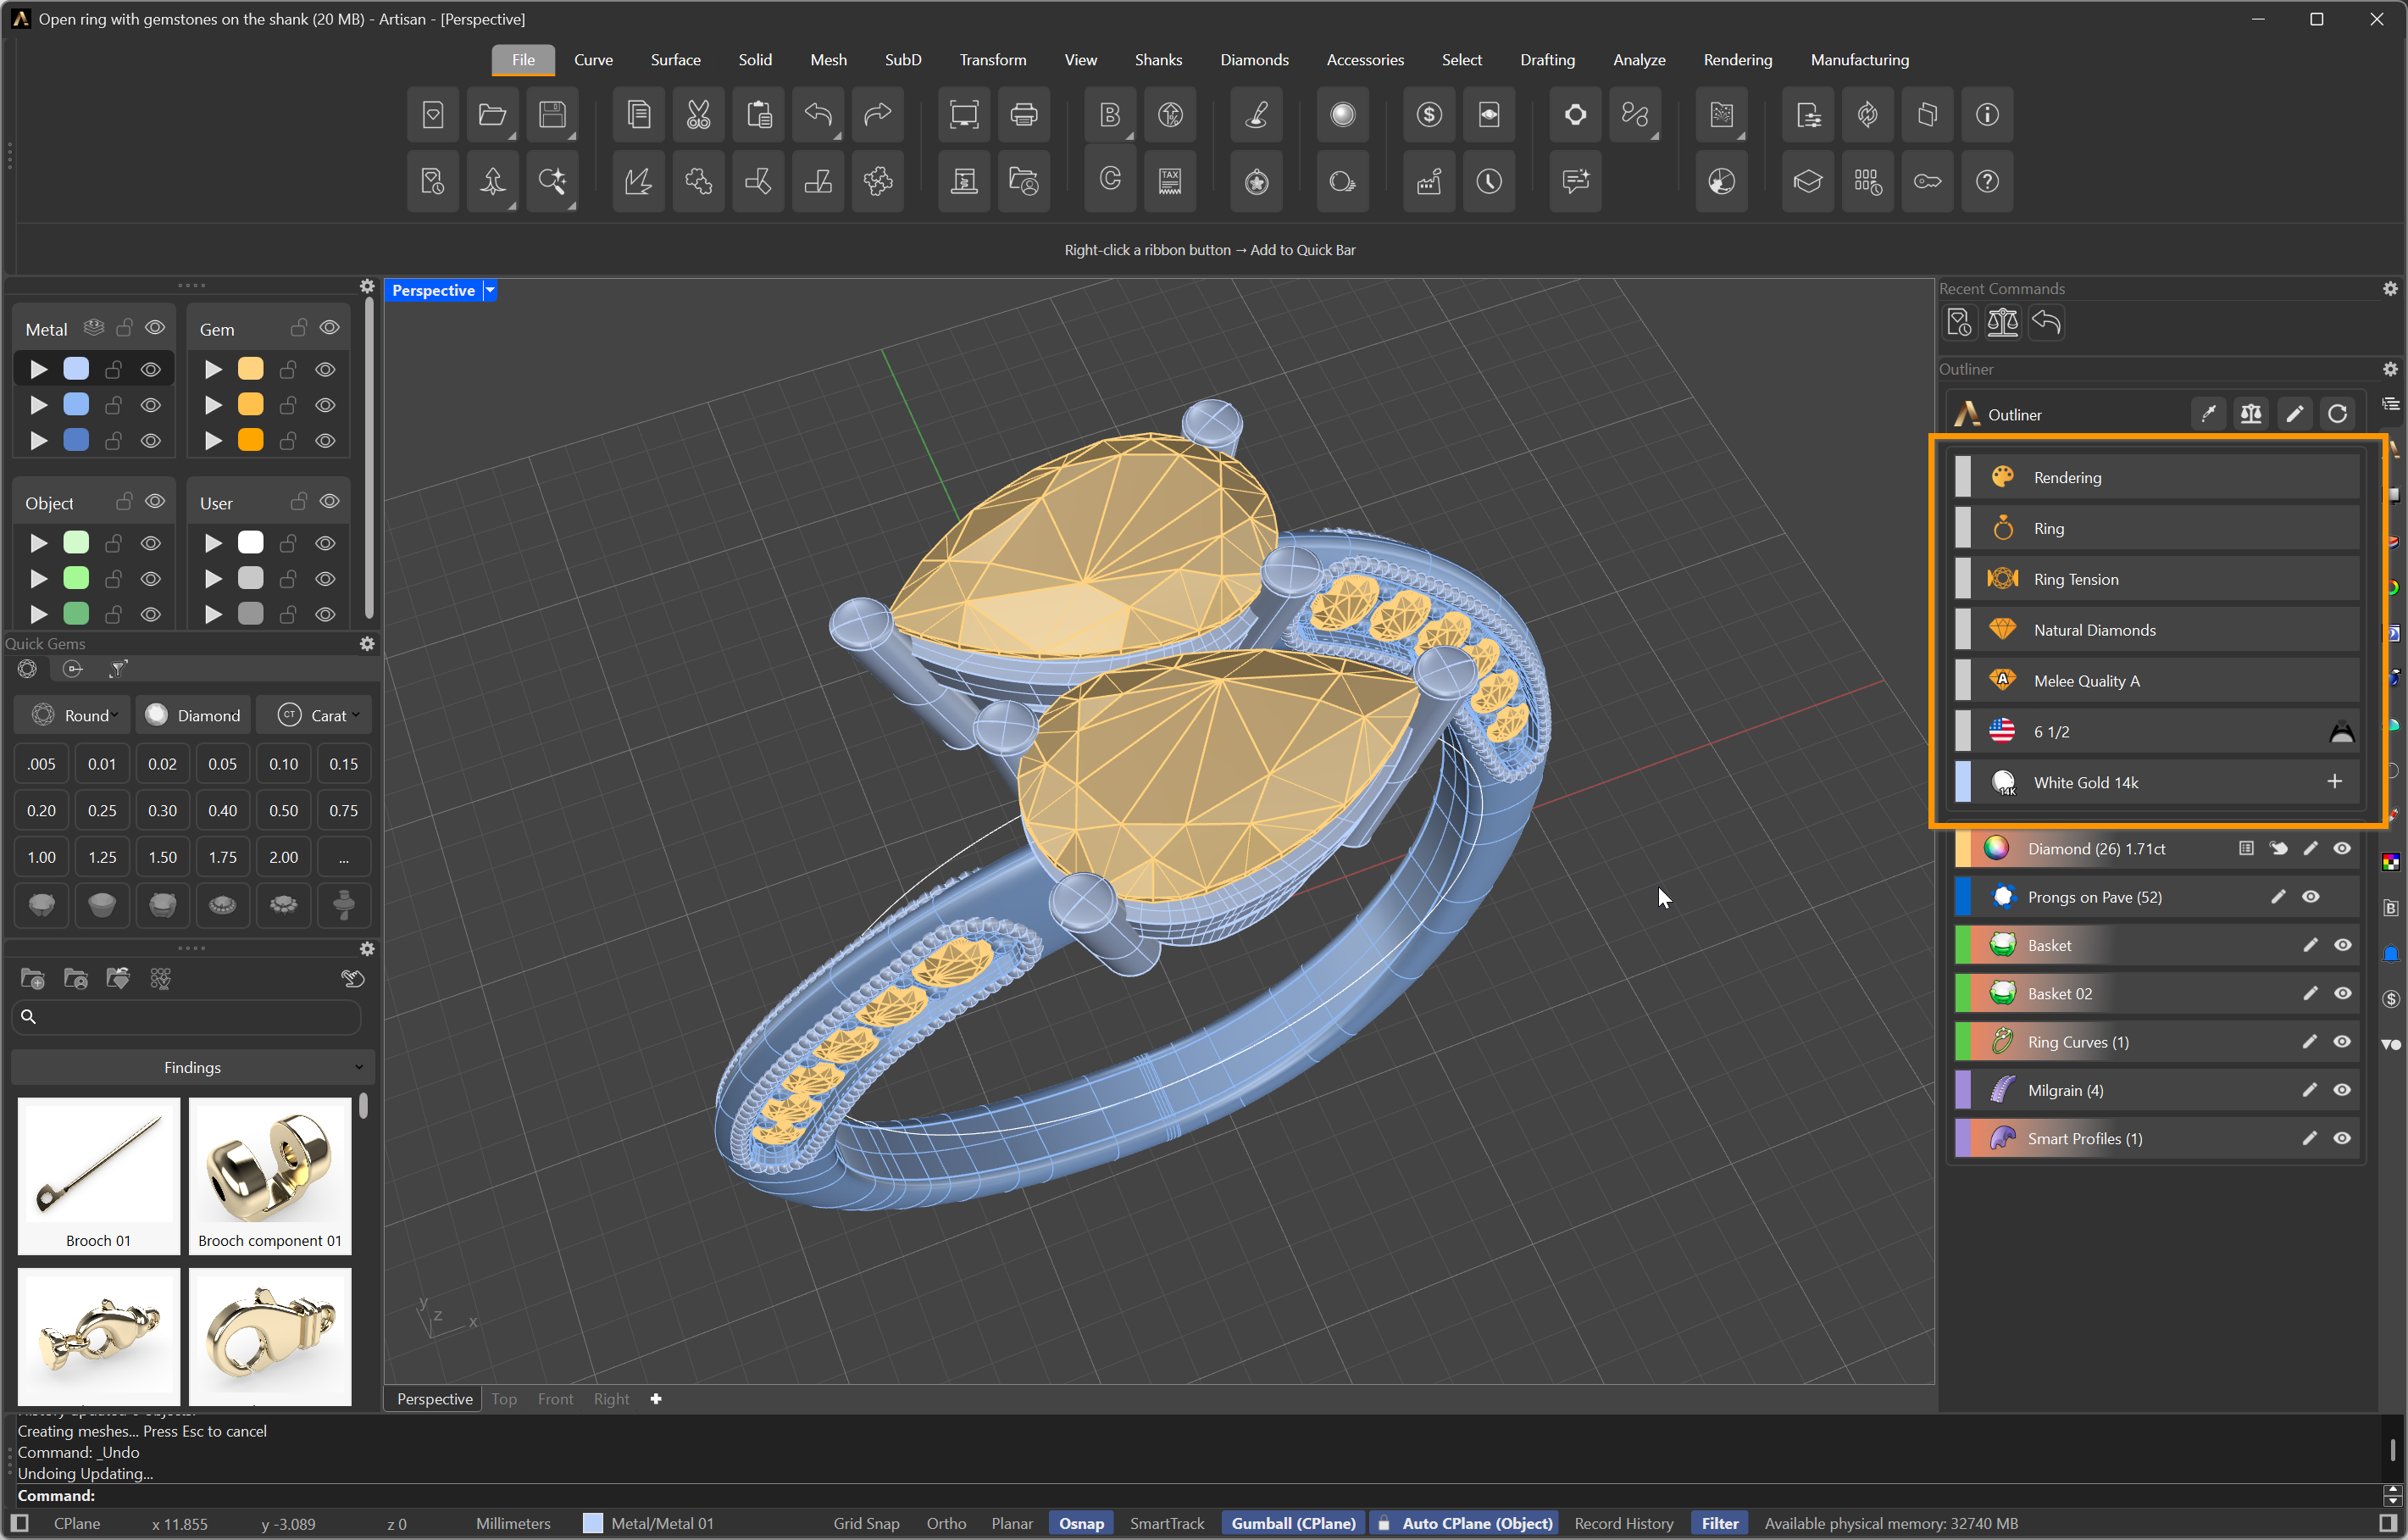Viewport: 2408px width, 1540px height.
Task: Click the 6 1/2 ring size entry
Action: click(x=2157, y=732)
